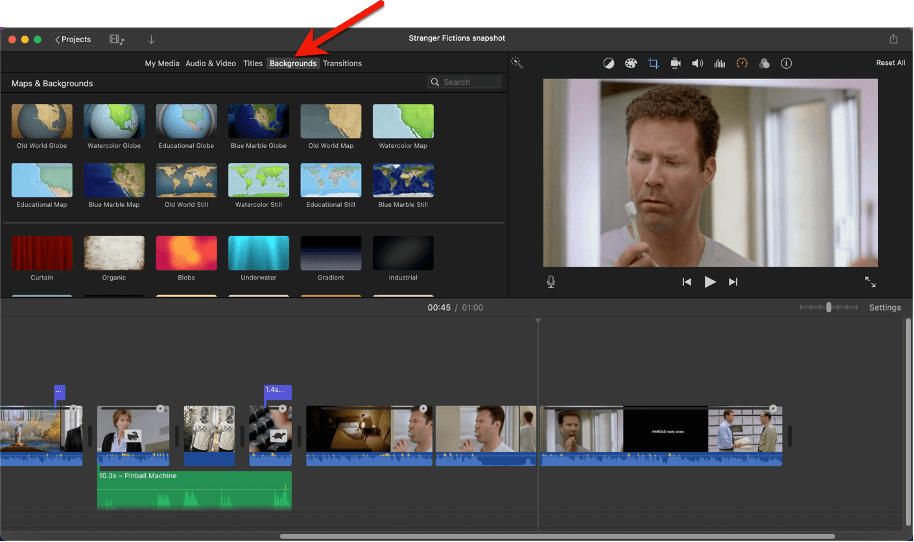The image size is (914, 542).
Task: Apply the magic wand auto-enhance
Action: [516, 62]
